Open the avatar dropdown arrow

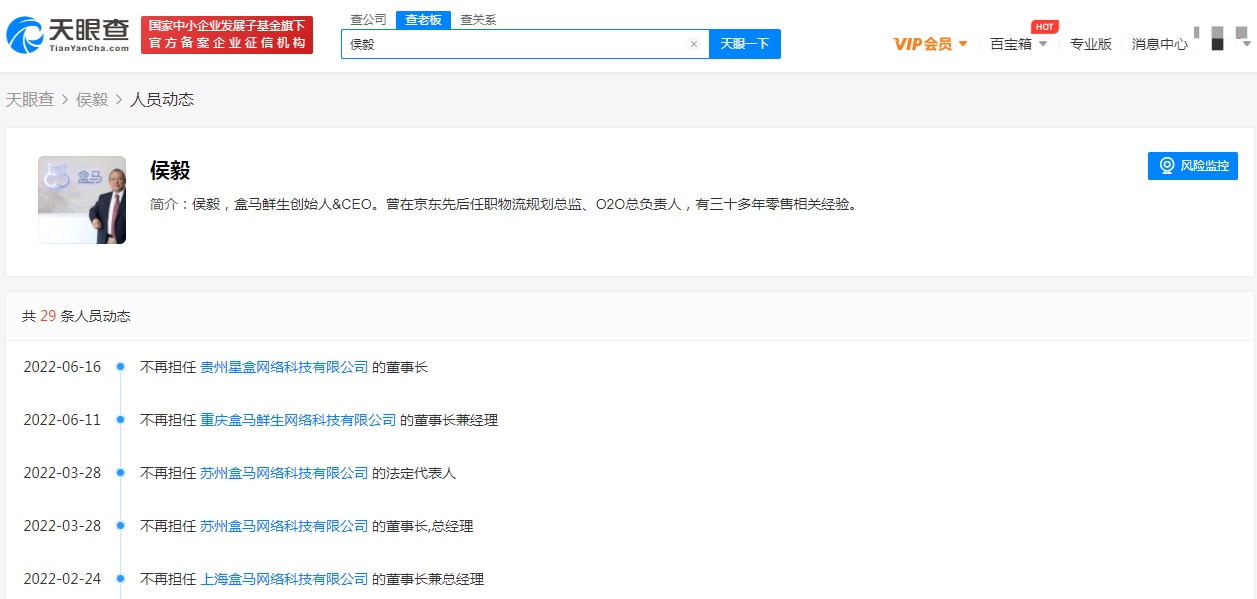[1245, 43]
